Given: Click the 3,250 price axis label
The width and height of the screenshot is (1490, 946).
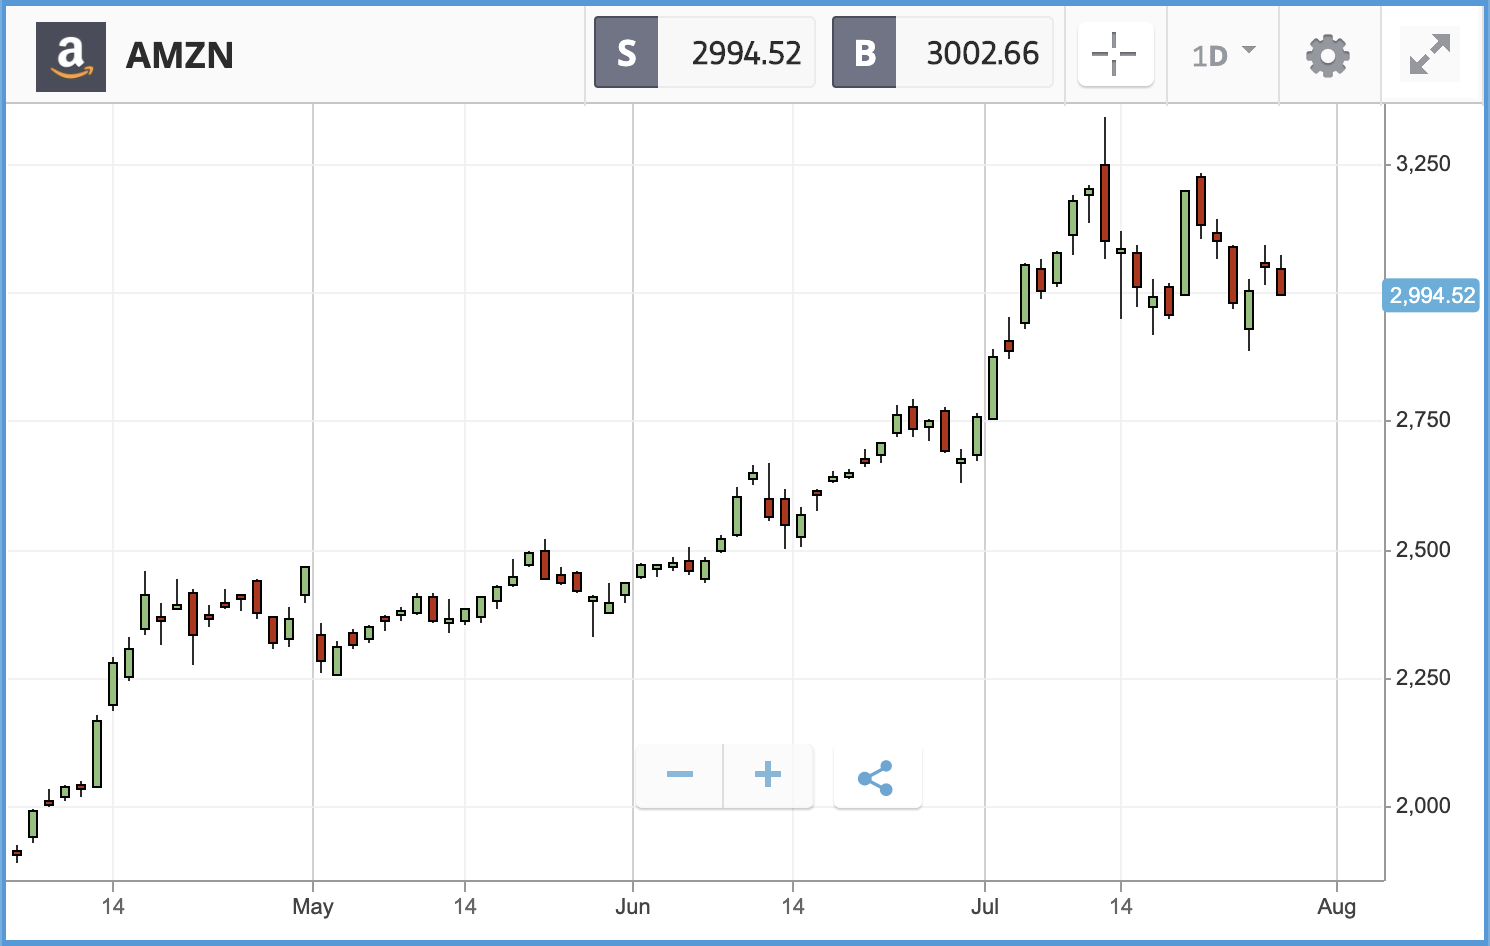Looking at the screenshot, I should [1423, 164].
